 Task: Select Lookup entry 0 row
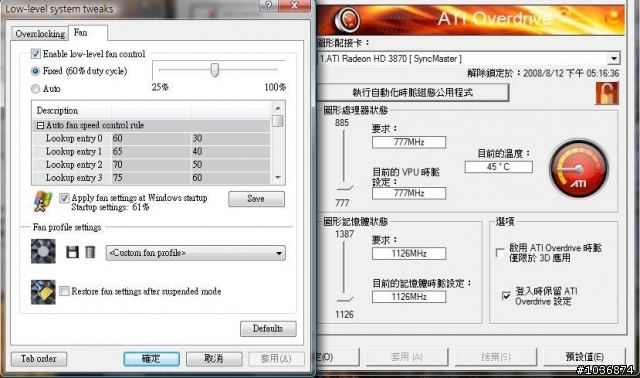[151, 138]
